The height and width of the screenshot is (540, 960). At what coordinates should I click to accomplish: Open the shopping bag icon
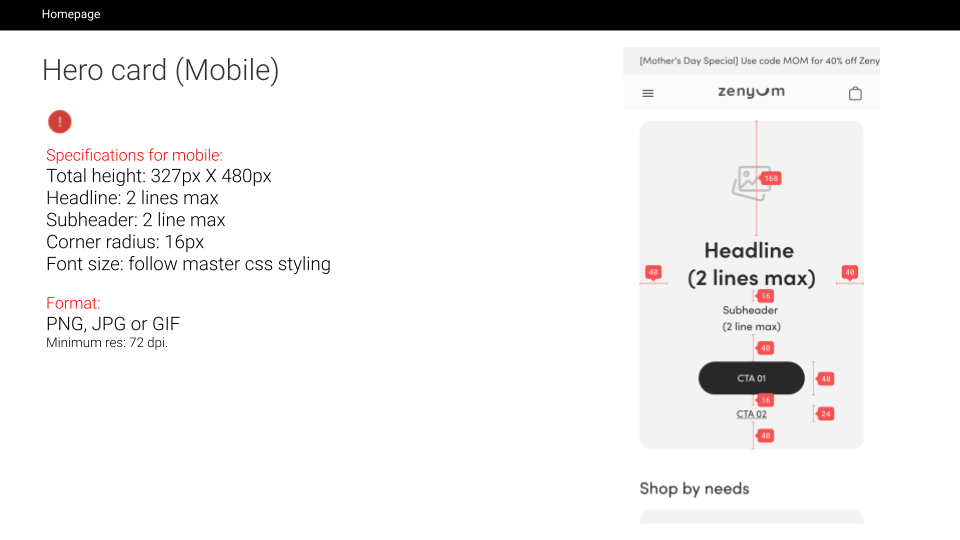point(855,93)
